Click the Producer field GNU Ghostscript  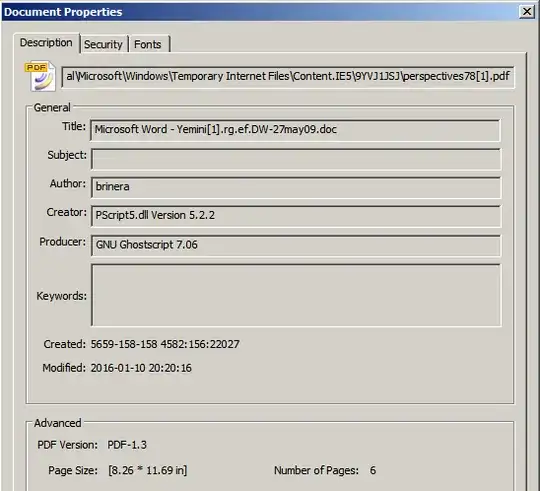click(x=296, y=245)
